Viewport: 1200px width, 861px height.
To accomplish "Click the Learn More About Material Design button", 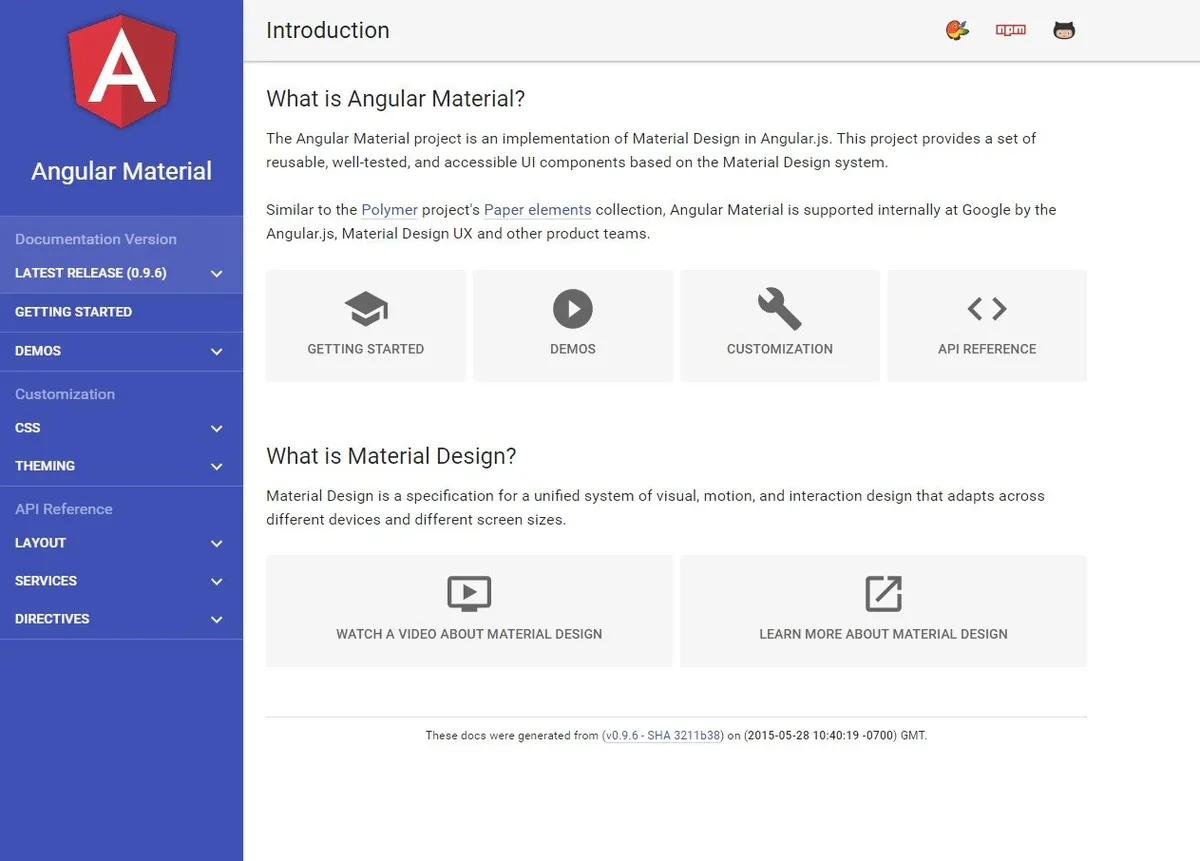I will click(x=883, y=611).
